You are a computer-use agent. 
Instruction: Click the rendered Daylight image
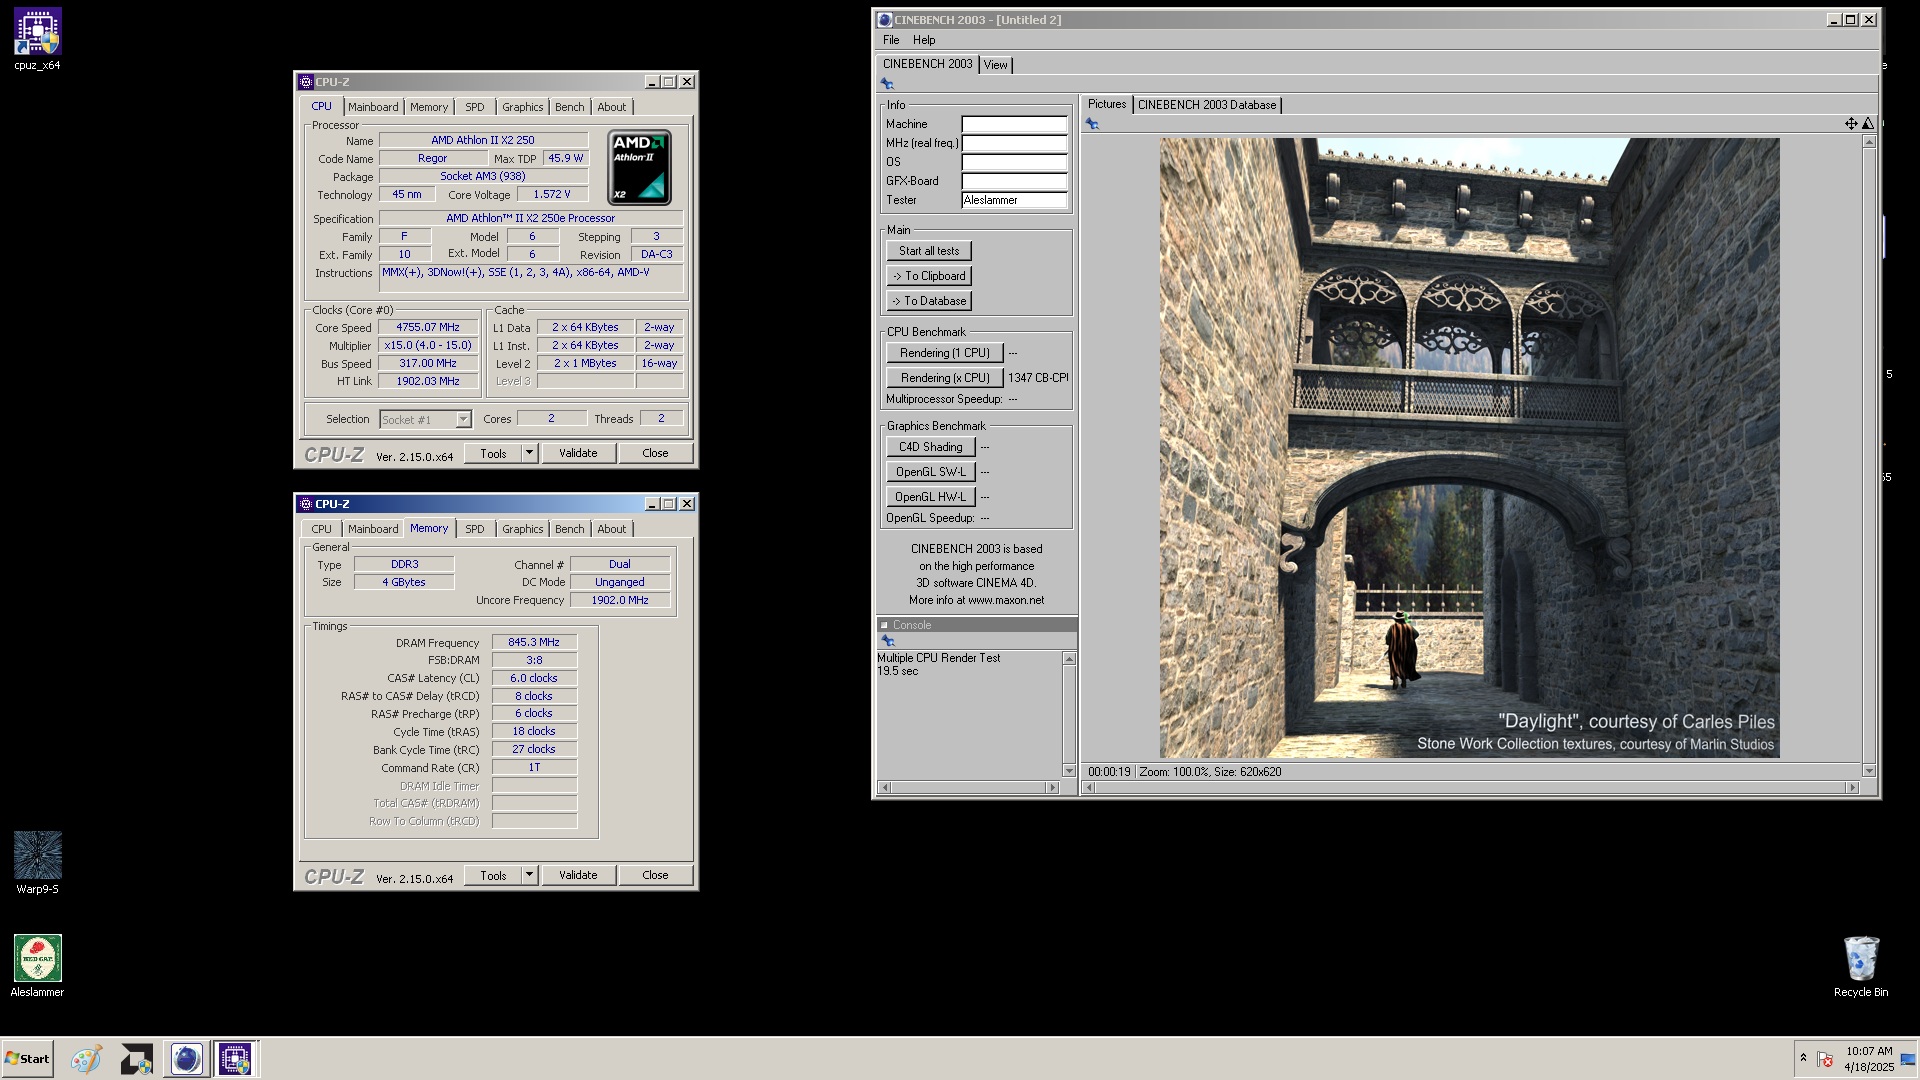1469,448
